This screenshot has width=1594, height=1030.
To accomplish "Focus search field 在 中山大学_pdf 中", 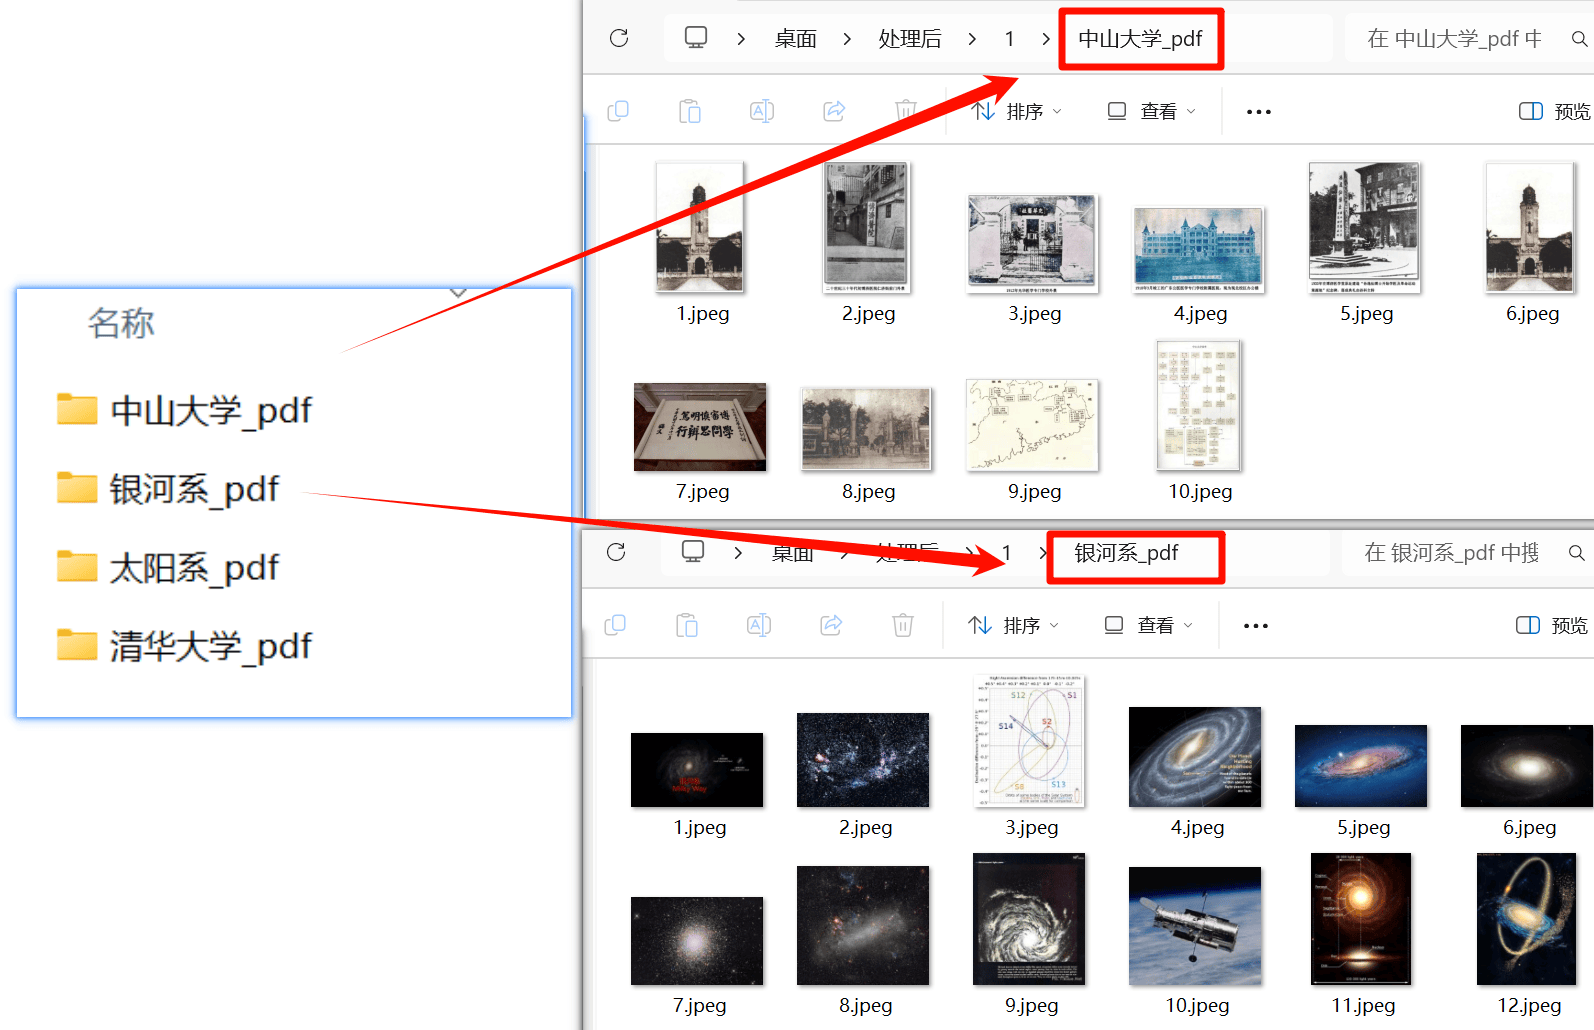I will pos(1455,39).
